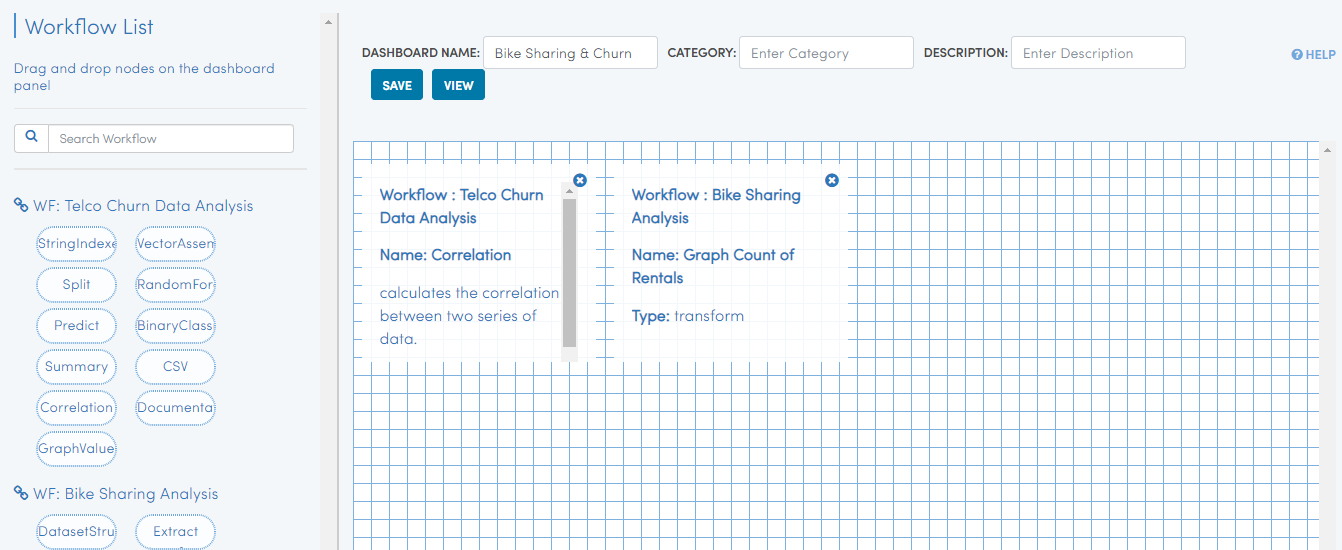Click the Correlation card description scrollbar

570,272
